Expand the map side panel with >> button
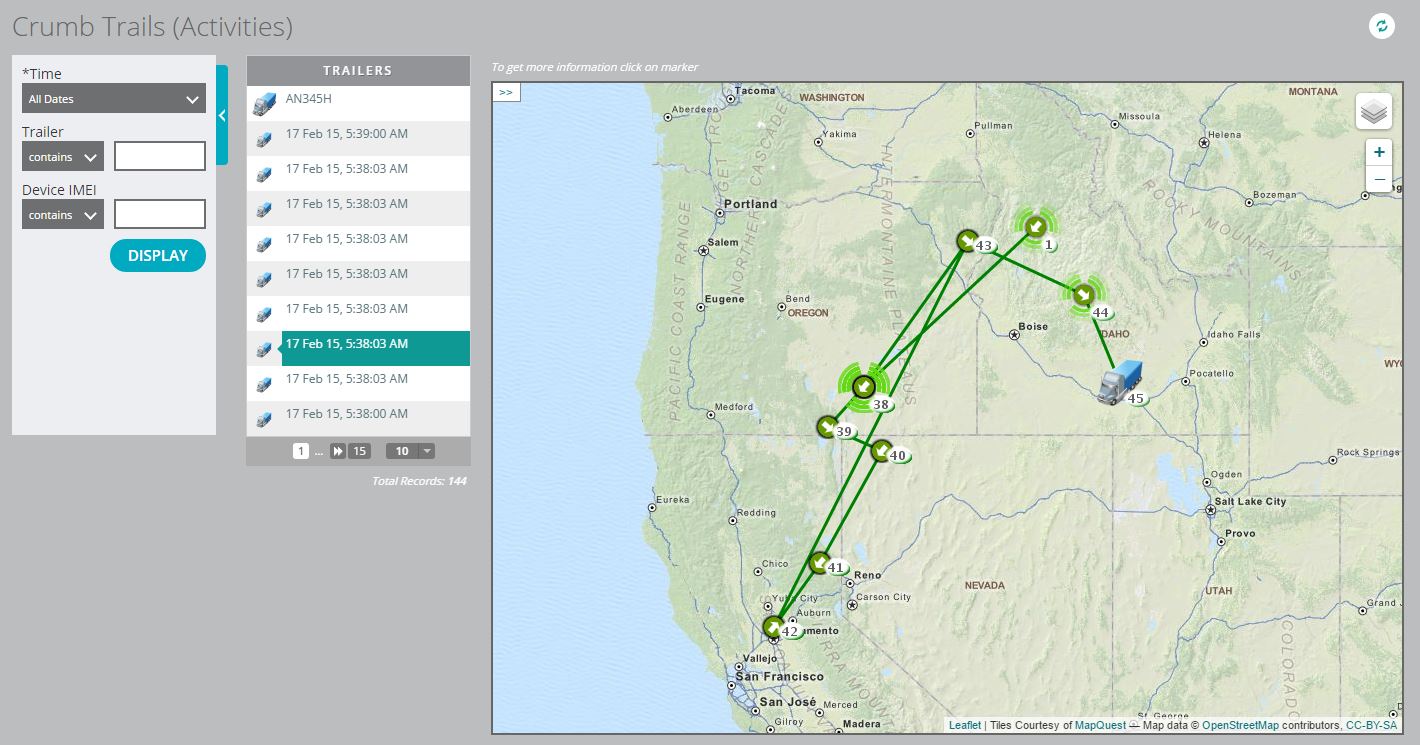 [506, 92]
